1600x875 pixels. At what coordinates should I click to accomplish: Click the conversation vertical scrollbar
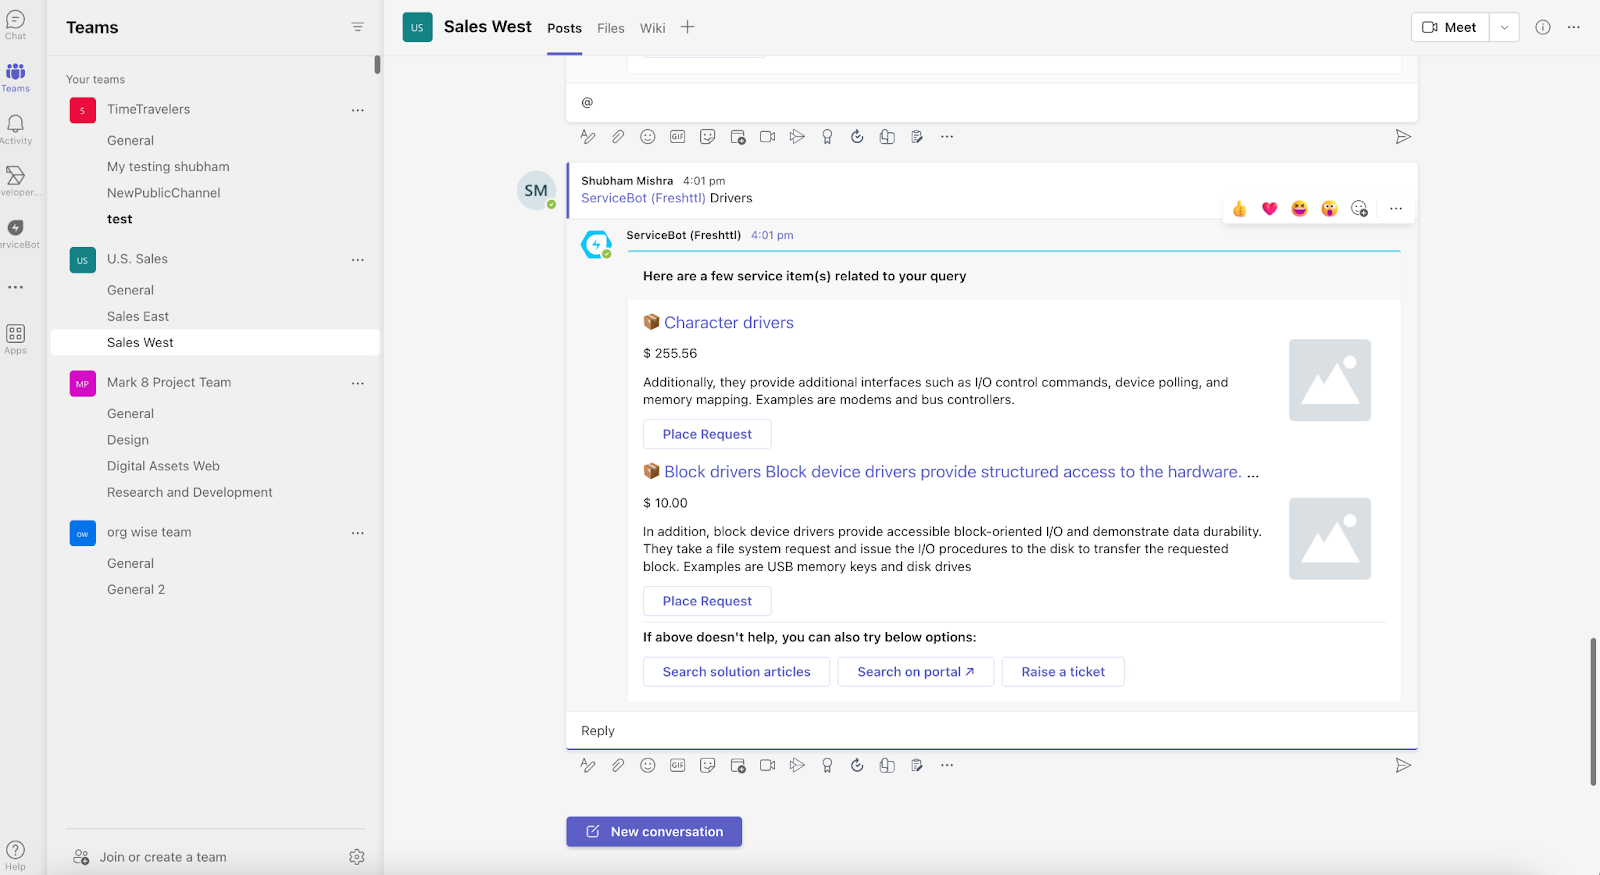(x=1594, y=711)
